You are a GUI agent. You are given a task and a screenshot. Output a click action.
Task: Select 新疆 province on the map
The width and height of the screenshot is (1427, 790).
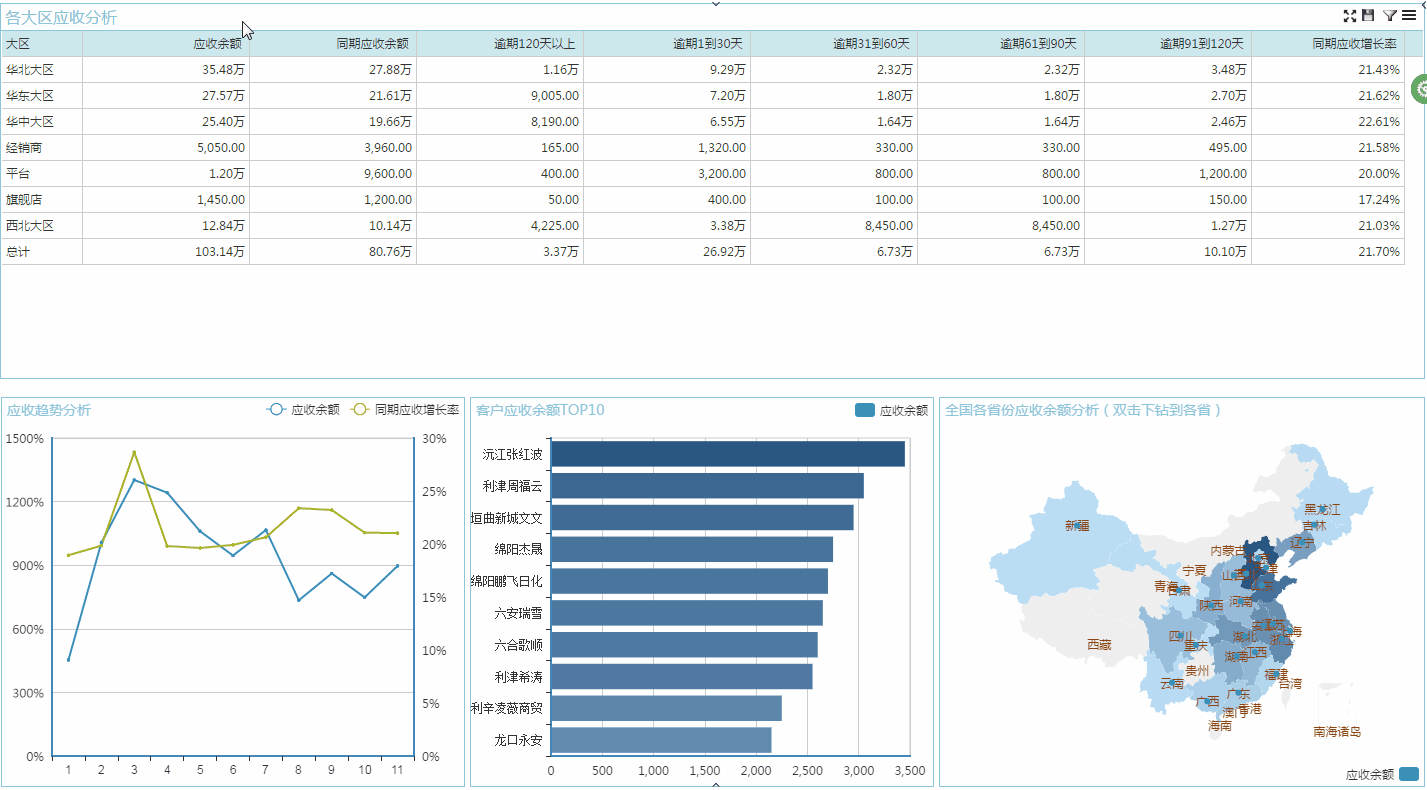(x=1077, y=525)
